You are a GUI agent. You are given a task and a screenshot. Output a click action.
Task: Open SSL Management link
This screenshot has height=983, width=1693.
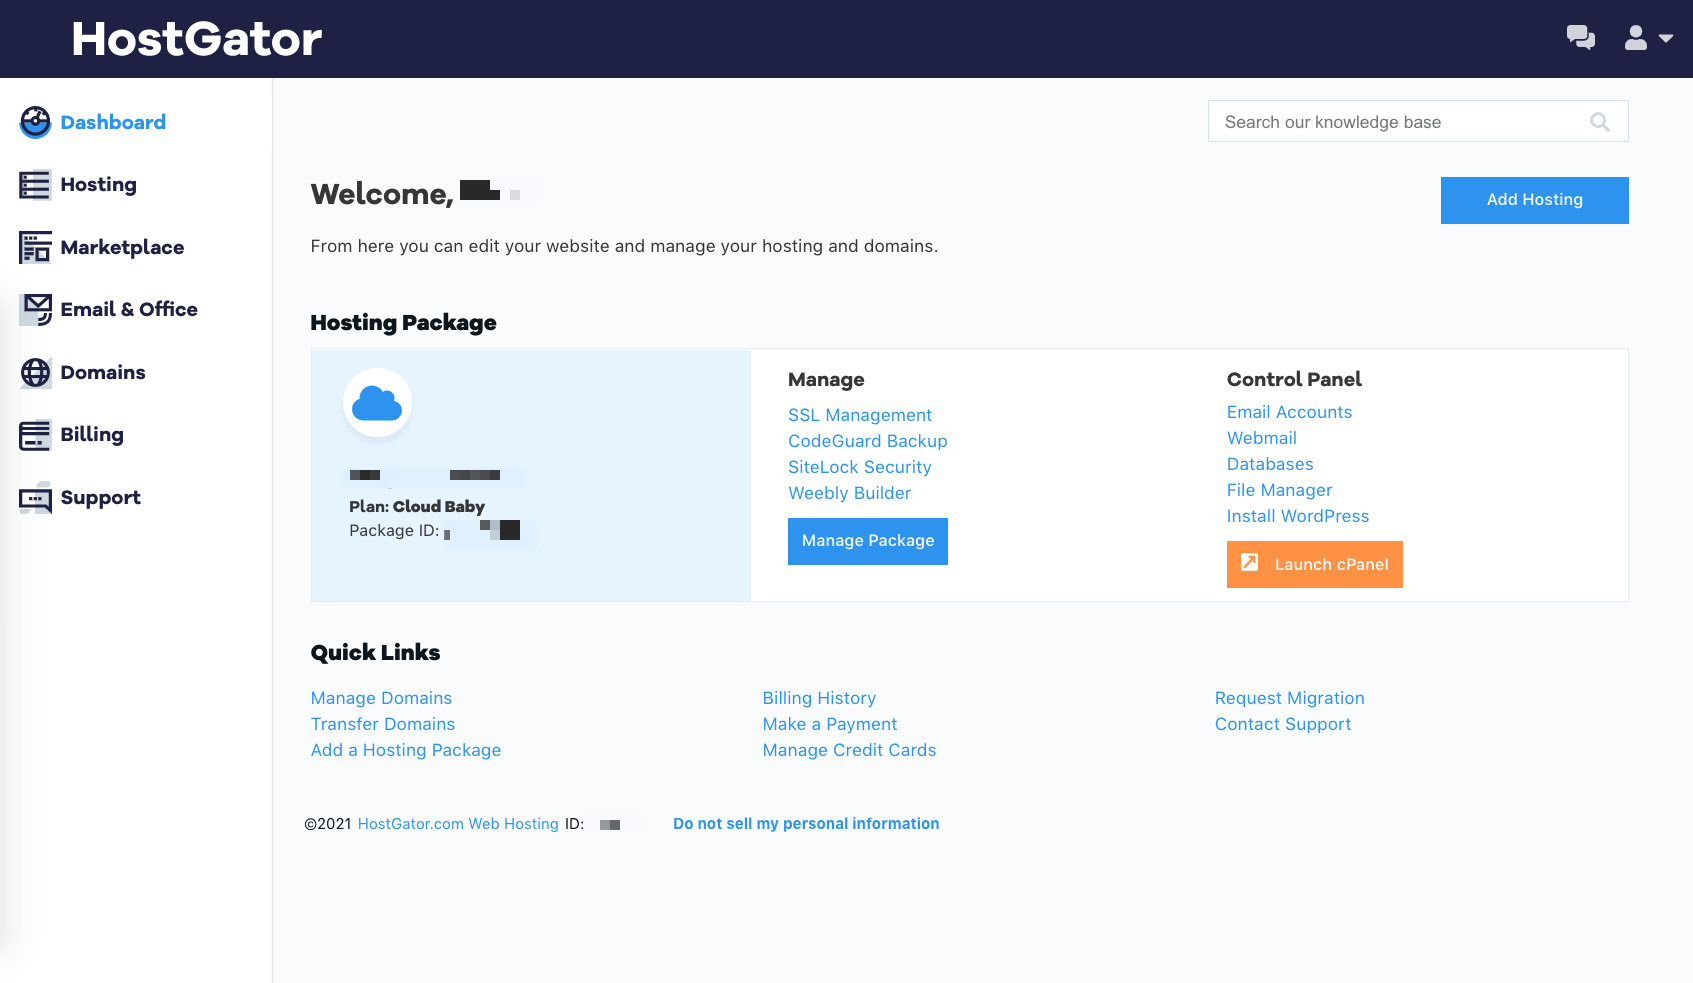[x=860, y=415]
